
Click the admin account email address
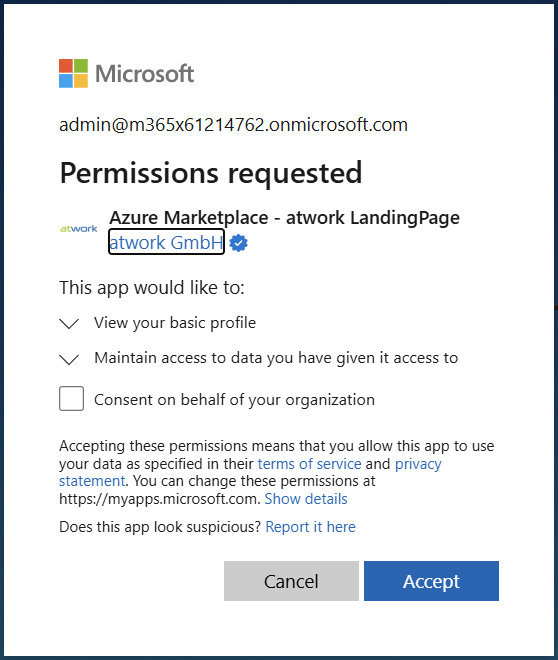[233, 125]
